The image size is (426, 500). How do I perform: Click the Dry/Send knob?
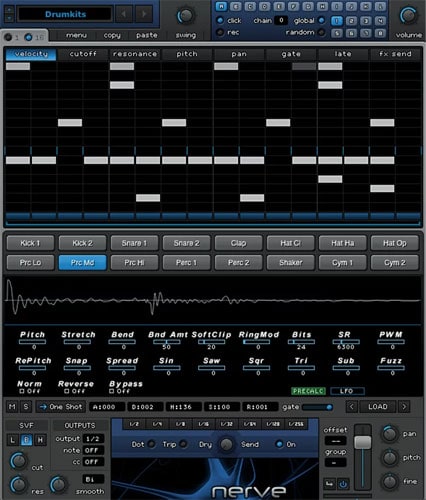tap(226, 444)
